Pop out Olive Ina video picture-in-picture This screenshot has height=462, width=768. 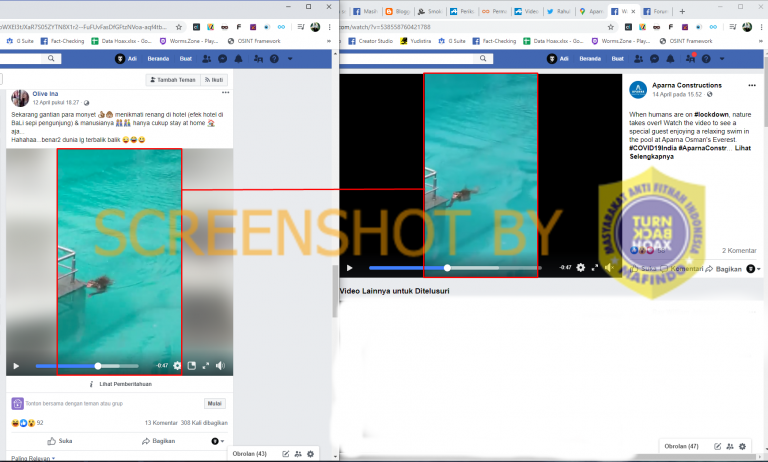pos(192,365)
